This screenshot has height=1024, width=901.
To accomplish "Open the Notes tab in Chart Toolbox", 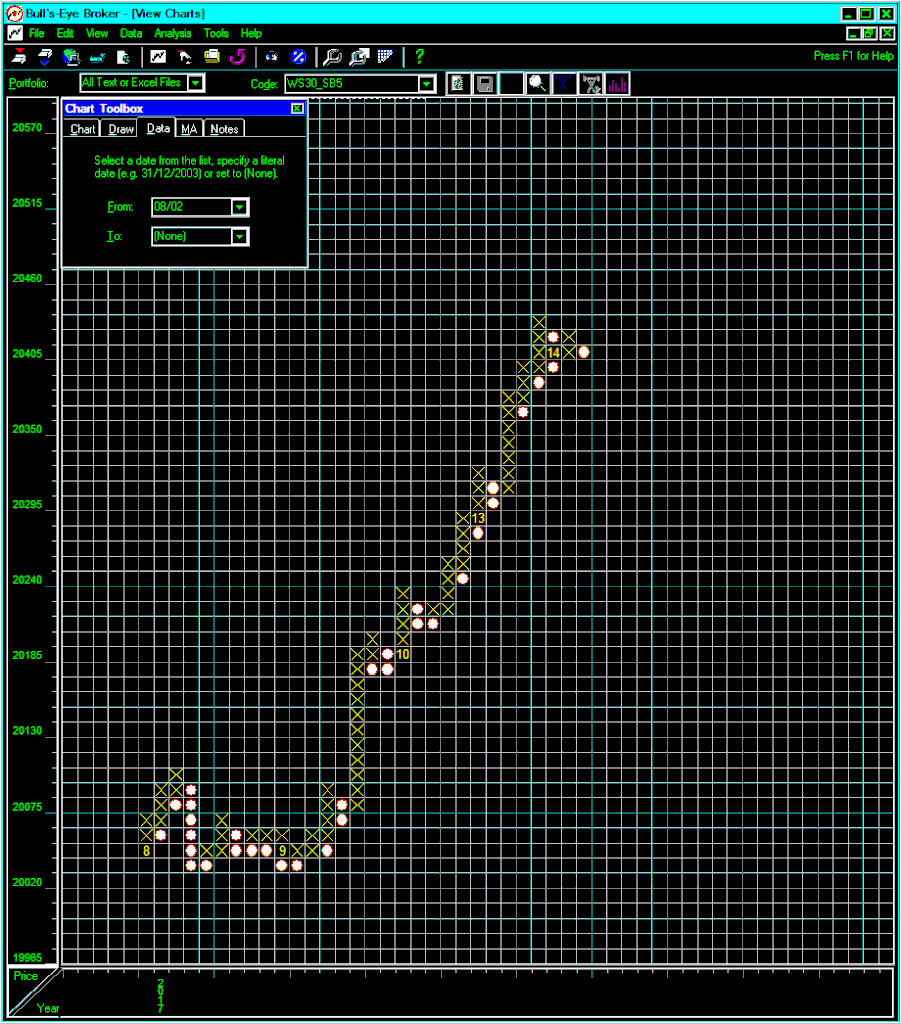I will tap(224, 129).
